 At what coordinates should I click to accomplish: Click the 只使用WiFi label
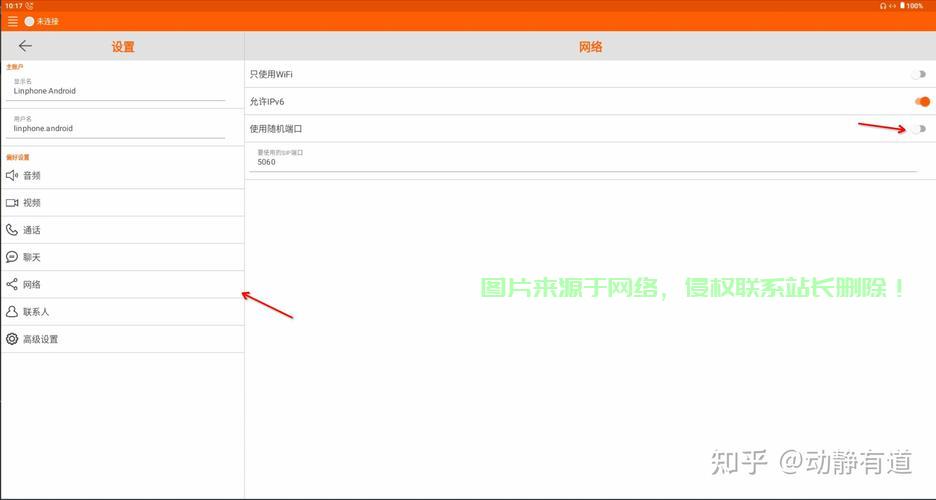[x=271, y=75]
